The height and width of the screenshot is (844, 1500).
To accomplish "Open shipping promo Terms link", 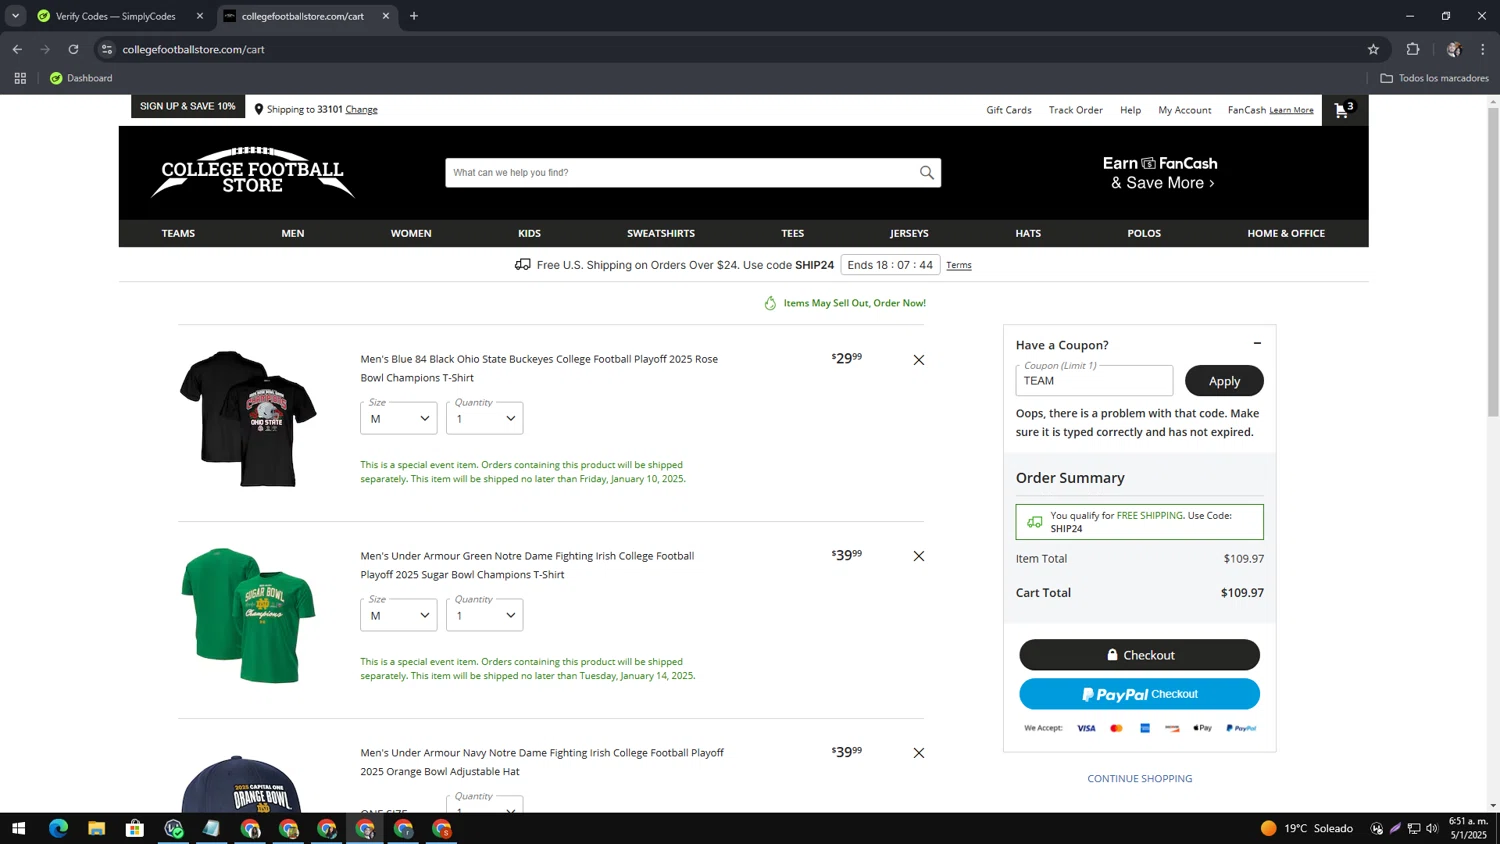I will tap(959, 265).
